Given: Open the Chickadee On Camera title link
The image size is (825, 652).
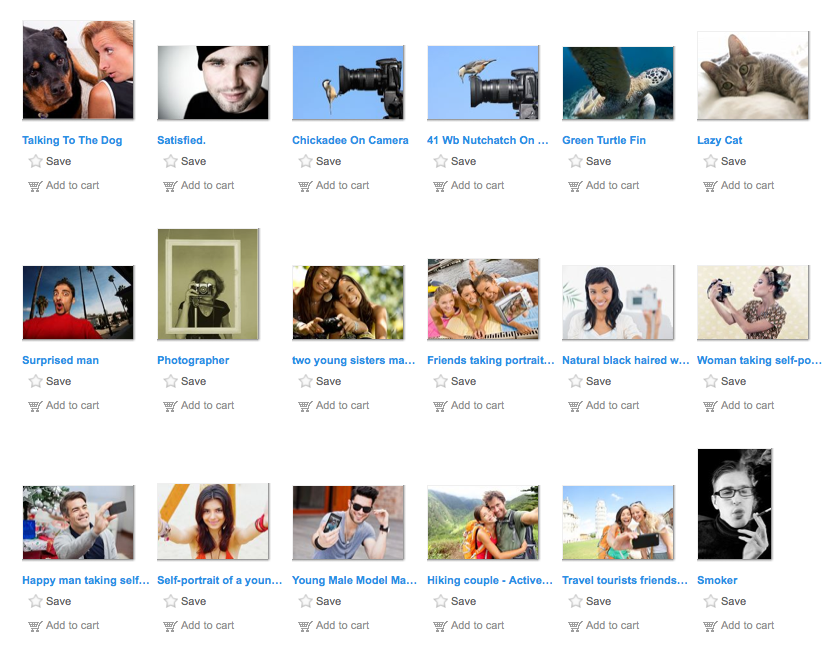Looking at the screenshot, I should (x=350, y=141).
